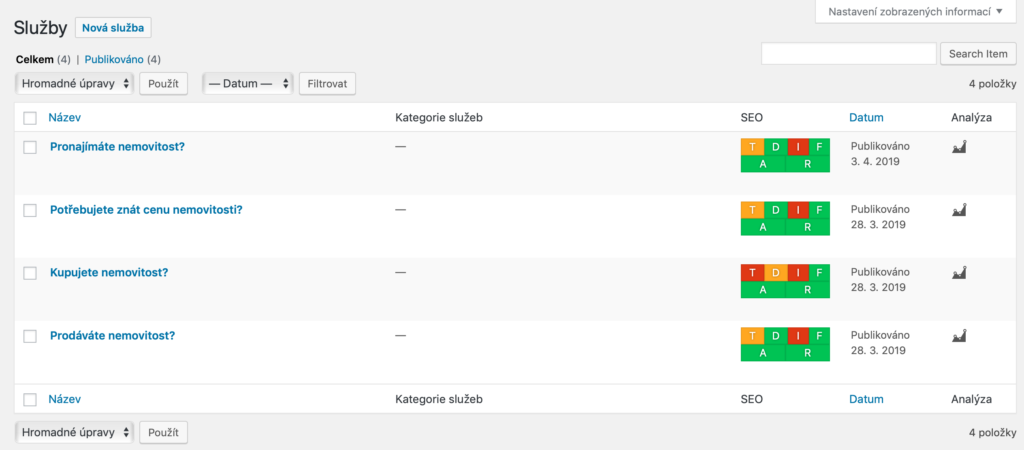Check the box for Pronajímáte nemovitost?
The width and height of the screenshot is (1024, 450).
click(x=30, y=147)
